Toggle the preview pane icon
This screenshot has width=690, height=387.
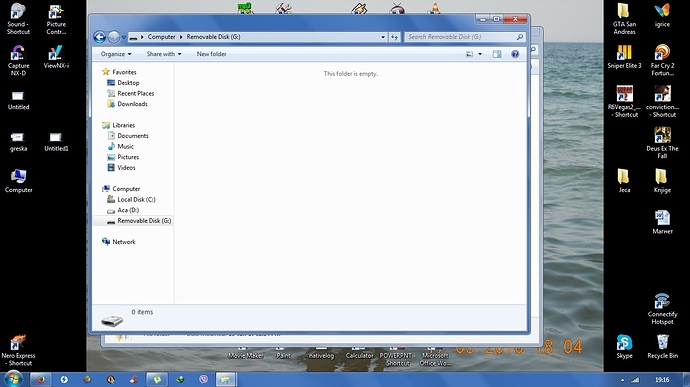pos(497,54)
